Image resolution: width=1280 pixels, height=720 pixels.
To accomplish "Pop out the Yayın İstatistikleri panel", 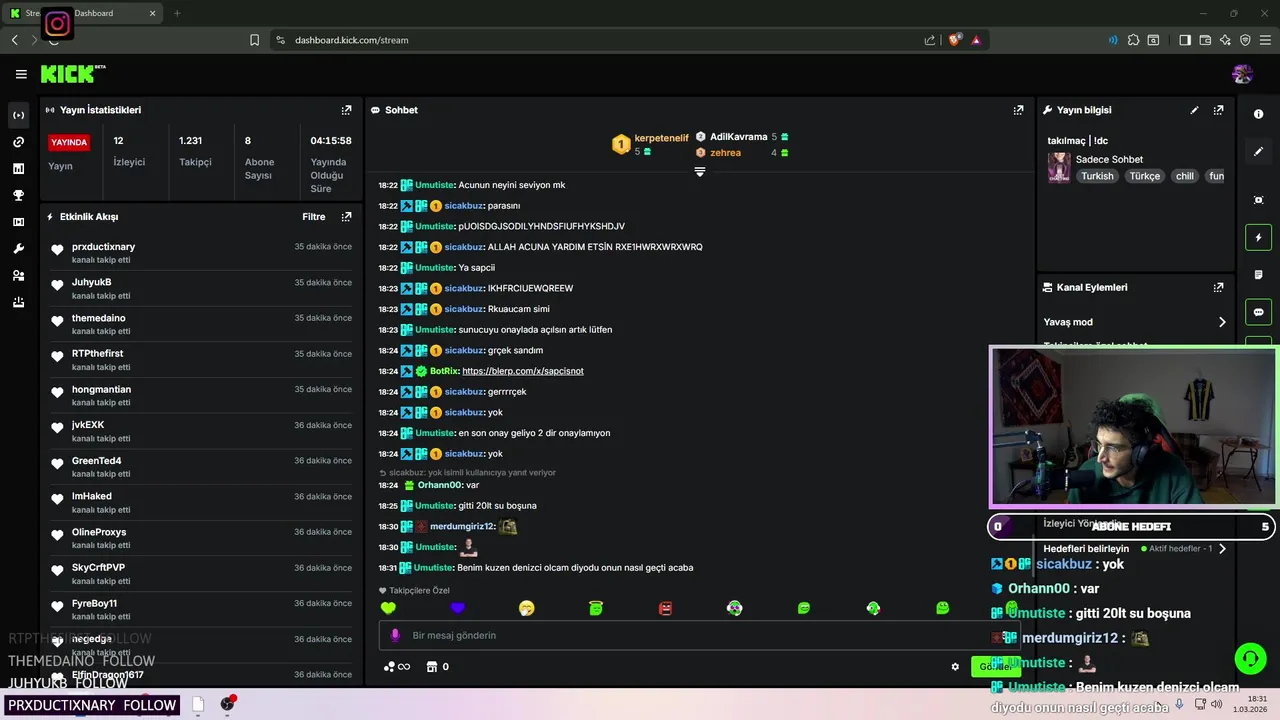I will (346, 110).
